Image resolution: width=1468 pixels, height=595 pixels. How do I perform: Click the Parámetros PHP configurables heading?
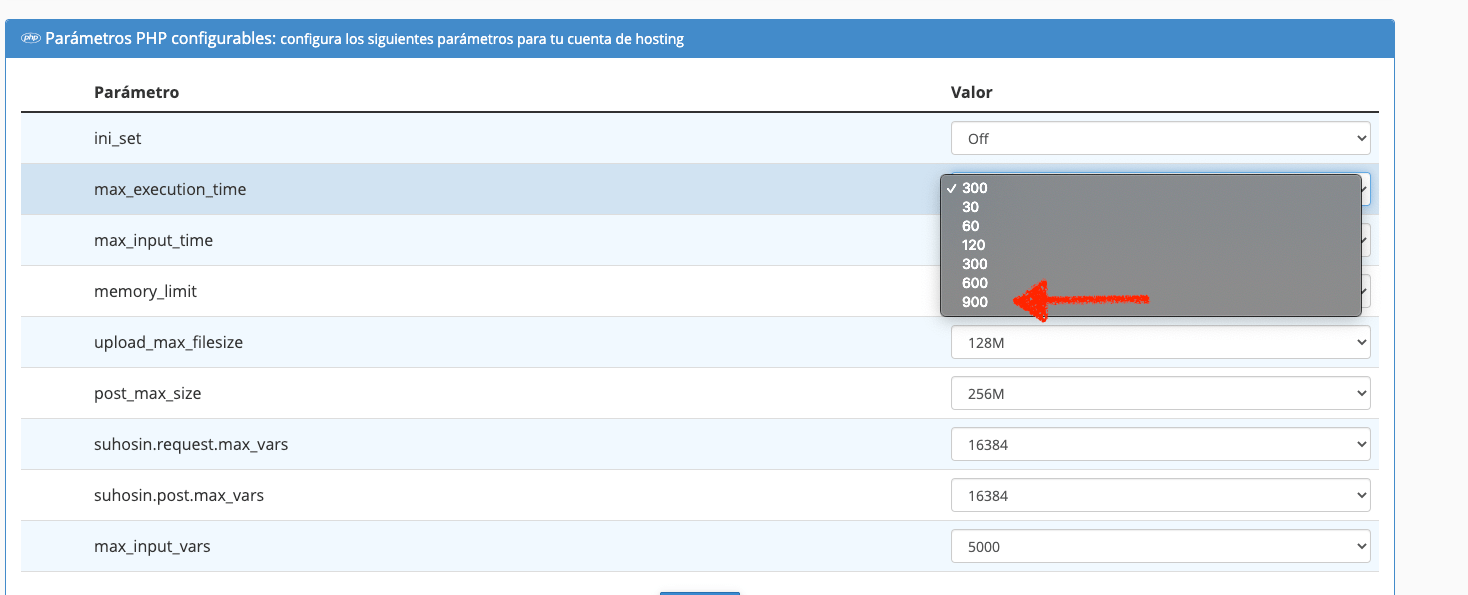pos(160,39)
